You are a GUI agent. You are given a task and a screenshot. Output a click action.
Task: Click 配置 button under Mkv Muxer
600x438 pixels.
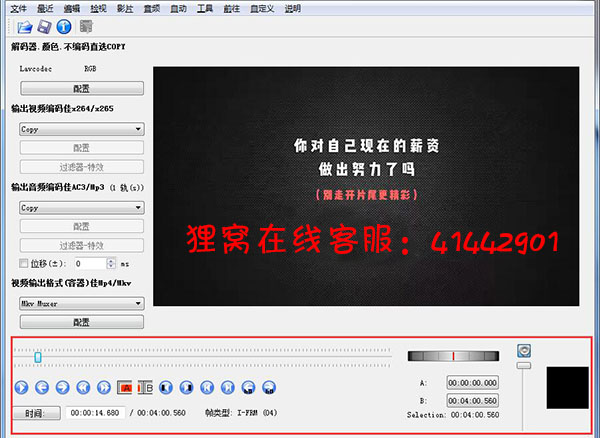[x=82, y=322]
